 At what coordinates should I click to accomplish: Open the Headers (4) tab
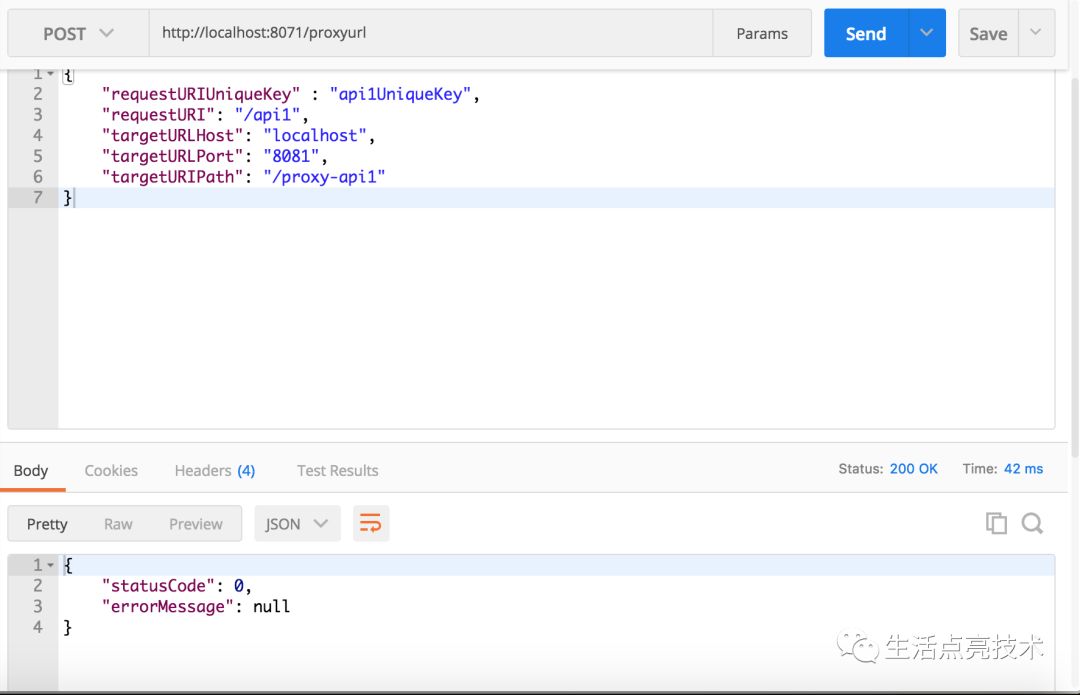pyautogui.click(x=214, y=470)
